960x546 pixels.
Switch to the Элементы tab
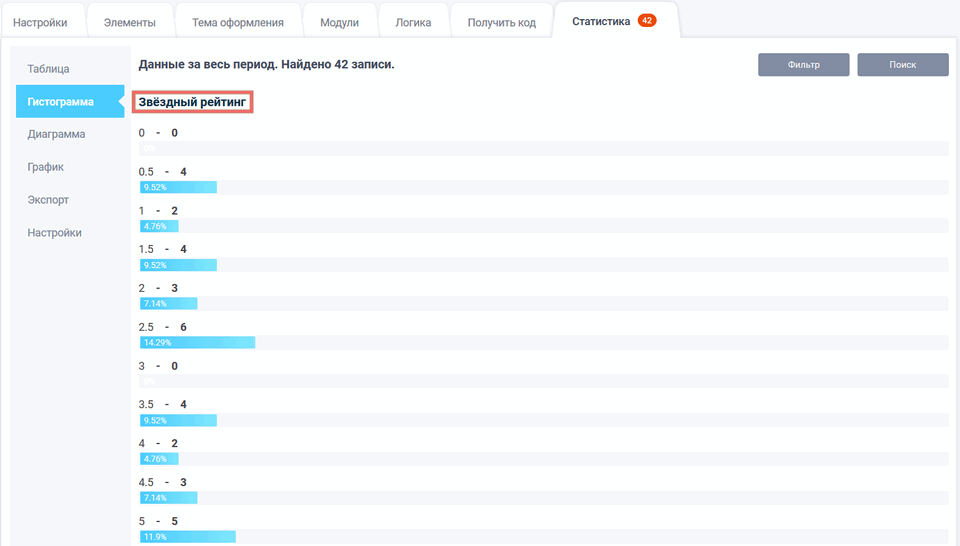[x=129, y=22]
